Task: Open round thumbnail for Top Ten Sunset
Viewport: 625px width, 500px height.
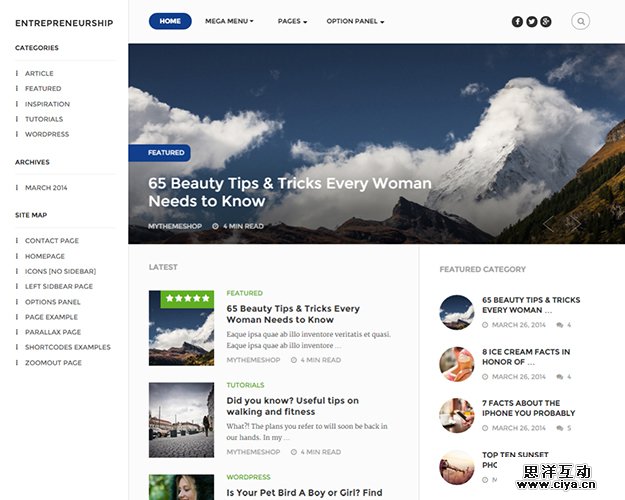Action: coord(457,467)
